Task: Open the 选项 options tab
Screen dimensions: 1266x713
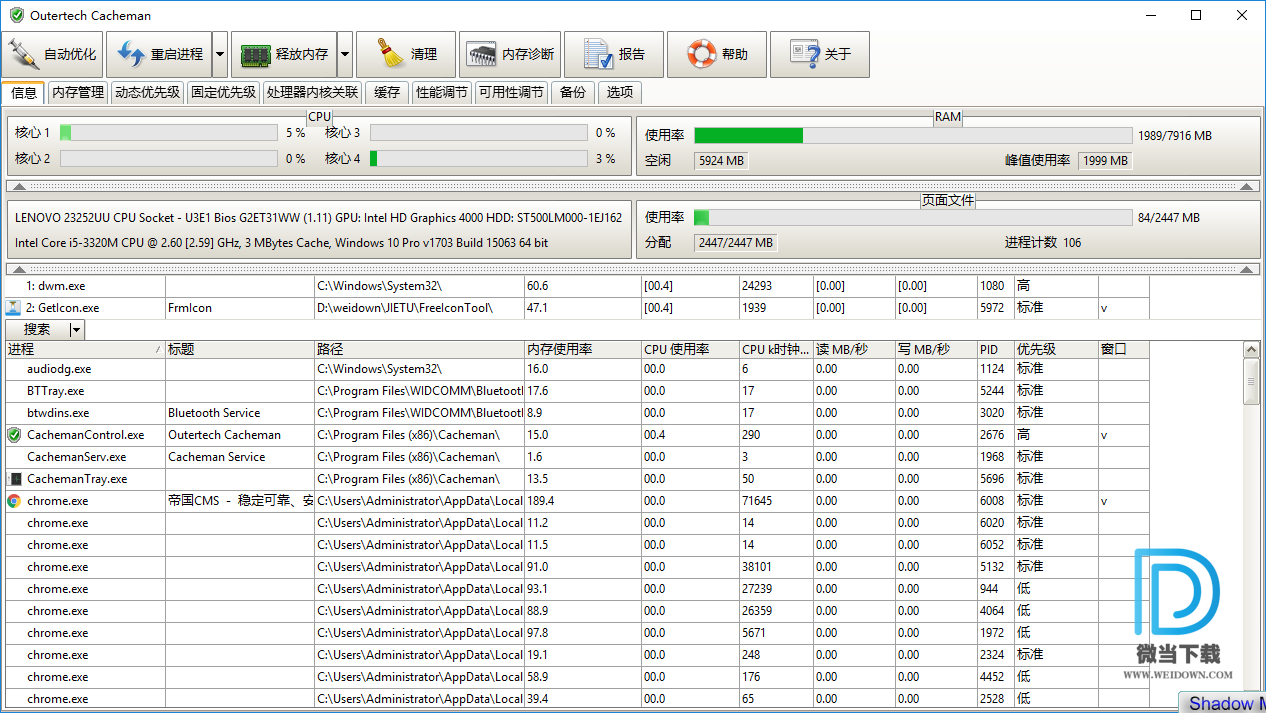Action: tap(620, 92)
